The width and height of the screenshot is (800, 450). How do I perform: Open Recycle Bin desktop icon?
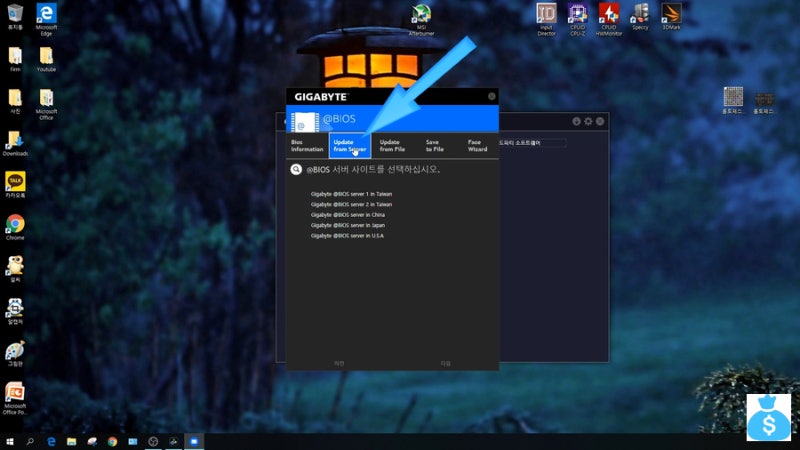click(x=15, y=16)
